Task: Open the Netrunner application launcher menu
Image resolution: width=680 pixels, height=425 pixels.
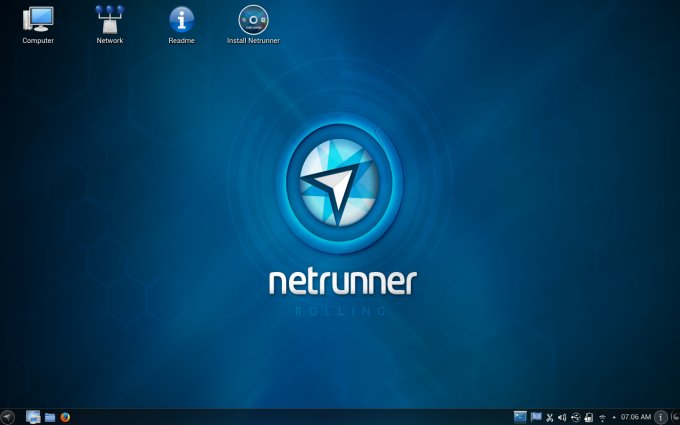Action: 7,417
